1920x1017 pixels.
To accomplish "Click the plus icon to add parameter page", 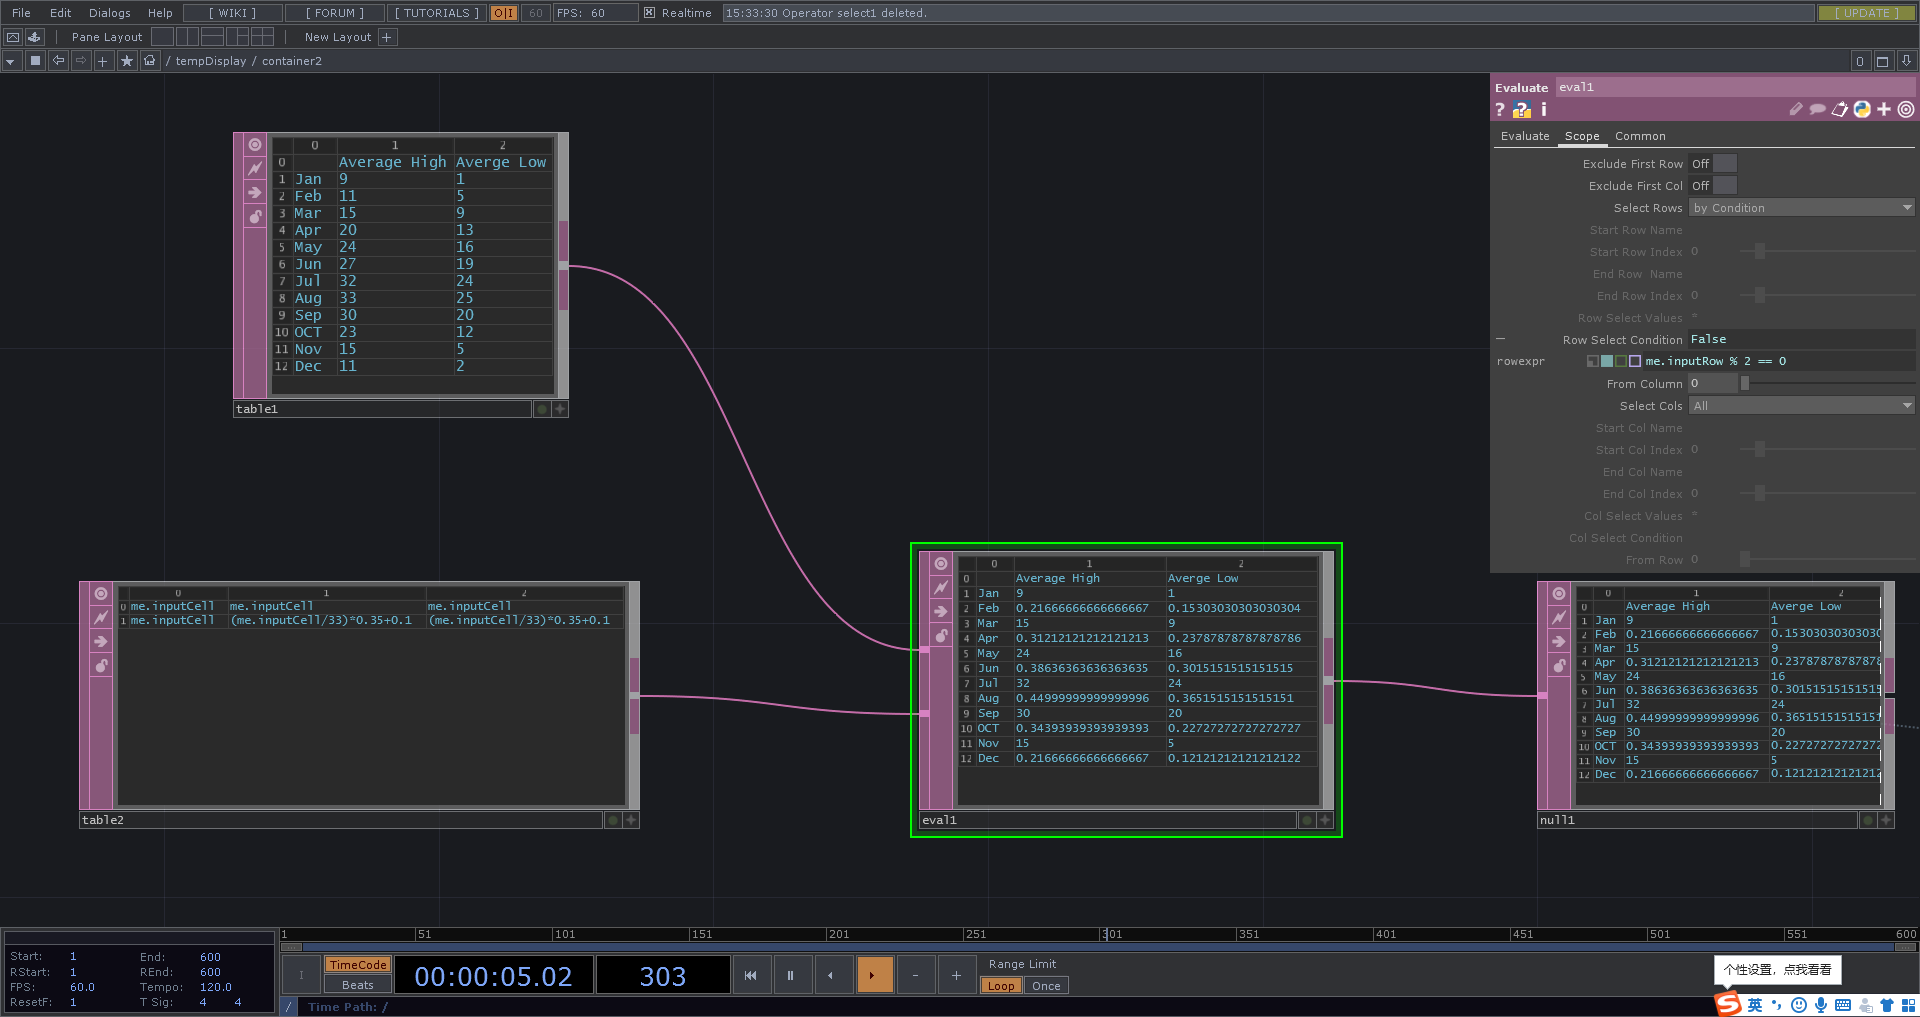I will [x=1883, y=109].
